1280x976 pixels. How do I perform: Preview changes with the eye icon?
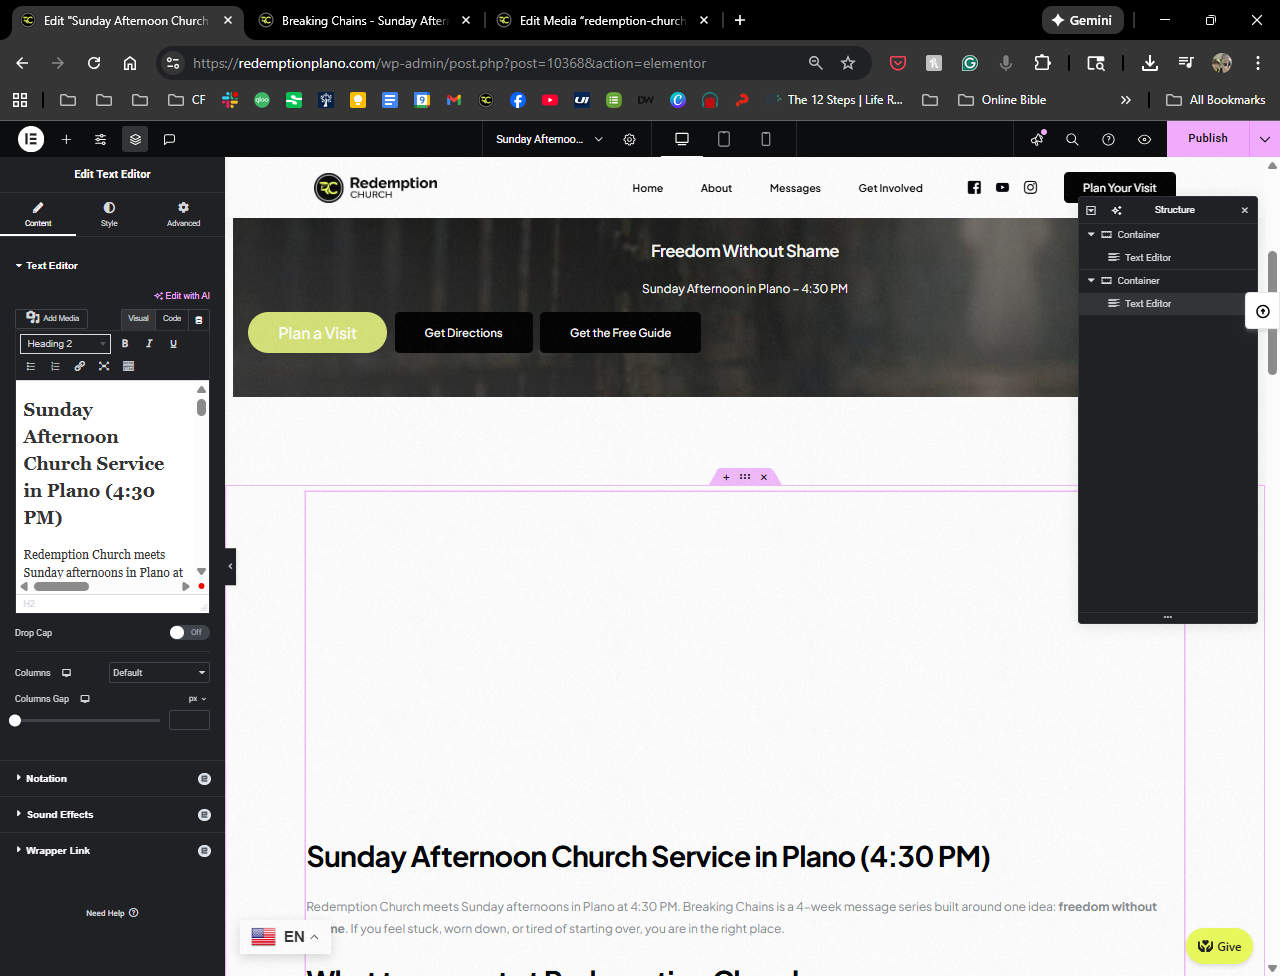(x=1144, y=139)
